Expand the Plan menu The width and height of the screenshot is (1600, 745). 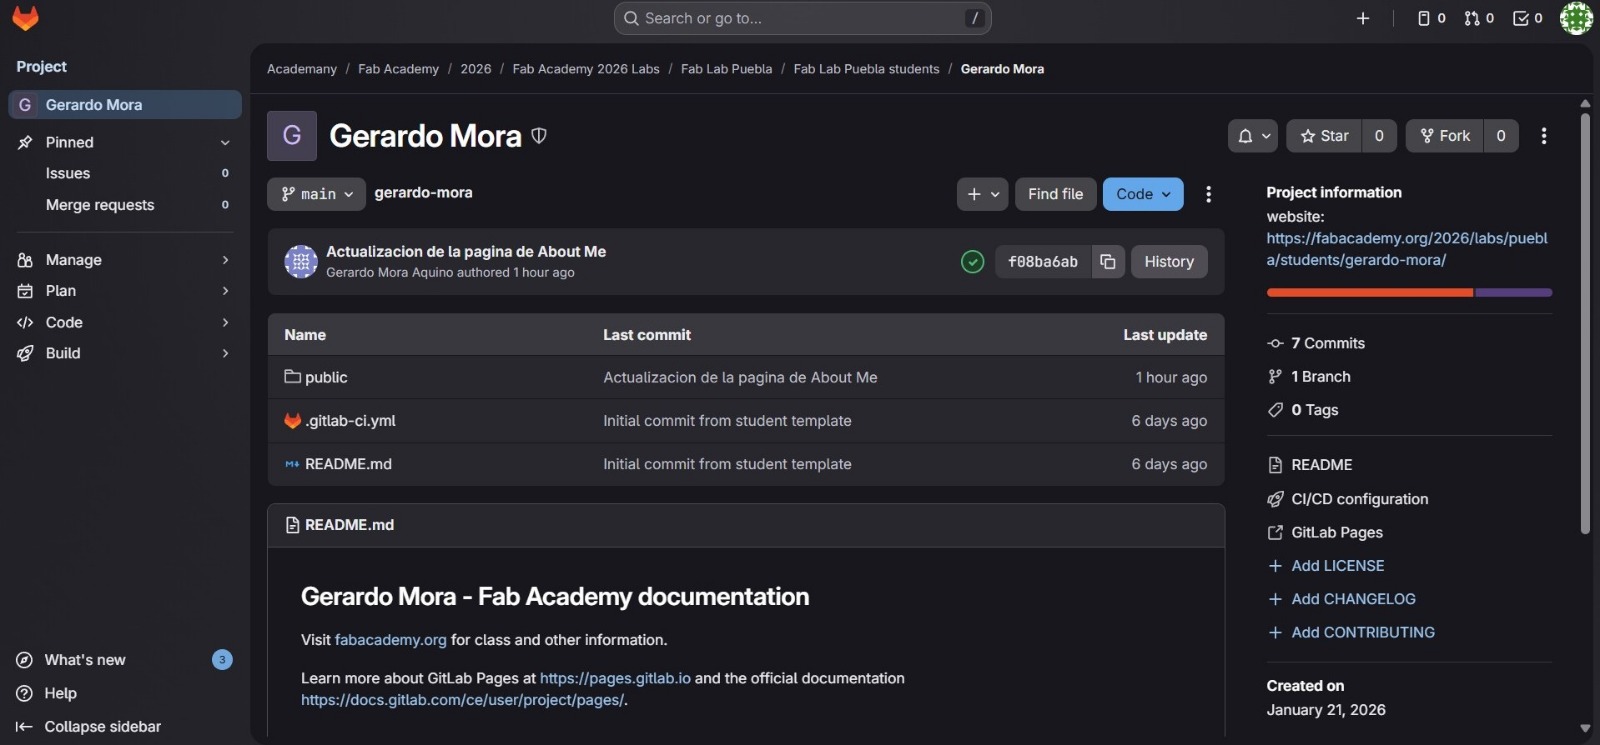[125, 291]
